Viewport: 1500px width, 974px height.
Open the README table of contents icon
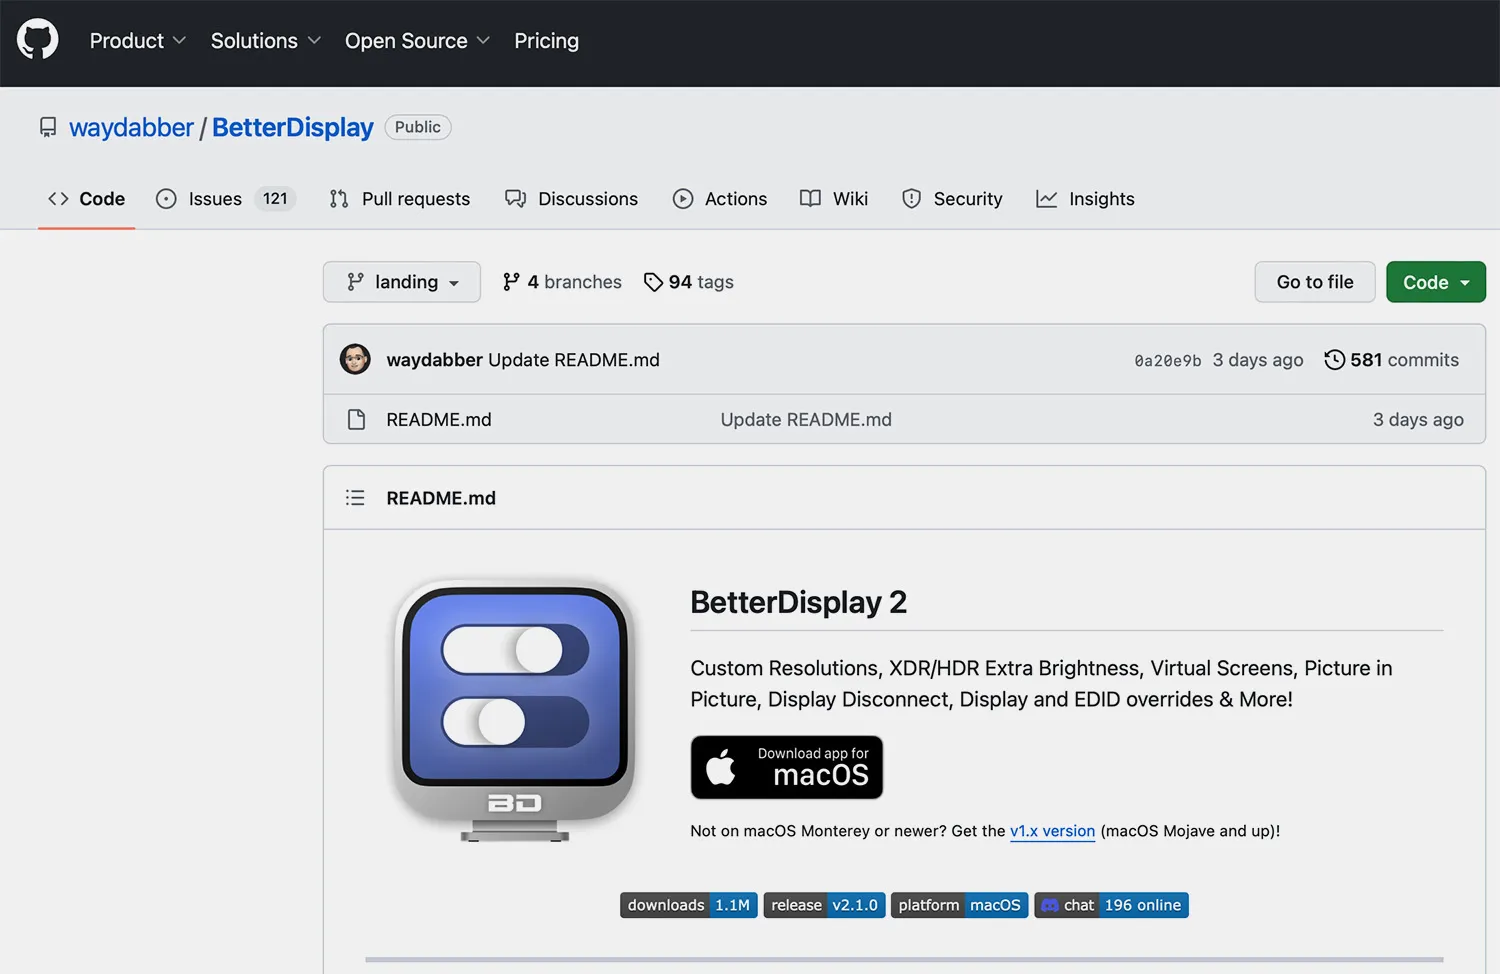click(x=355, y=498)
